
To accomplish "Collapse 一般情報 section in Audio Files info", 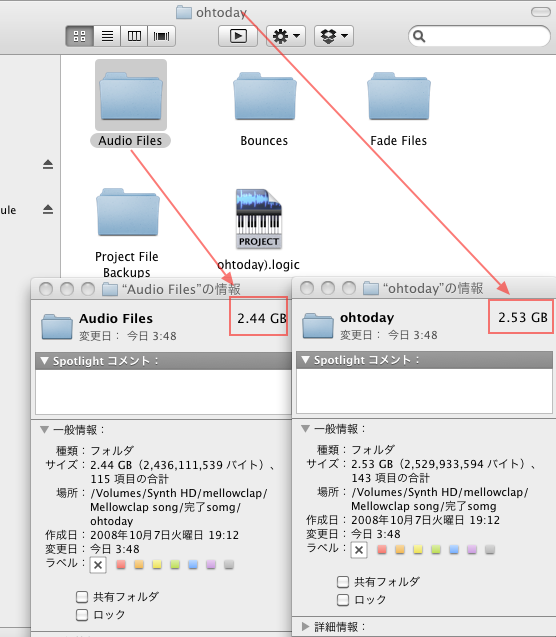I will (x=45, y=429).
